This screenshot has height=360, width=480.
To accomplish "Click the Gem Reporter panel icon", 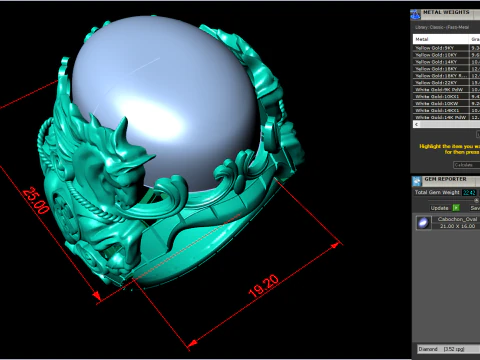I will point(417,181).
